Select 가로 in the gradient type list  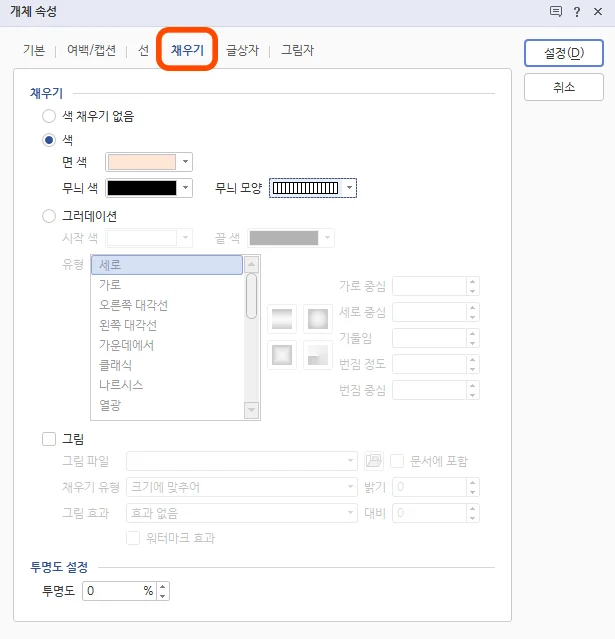pyautogui.click(x=167, y=285)
